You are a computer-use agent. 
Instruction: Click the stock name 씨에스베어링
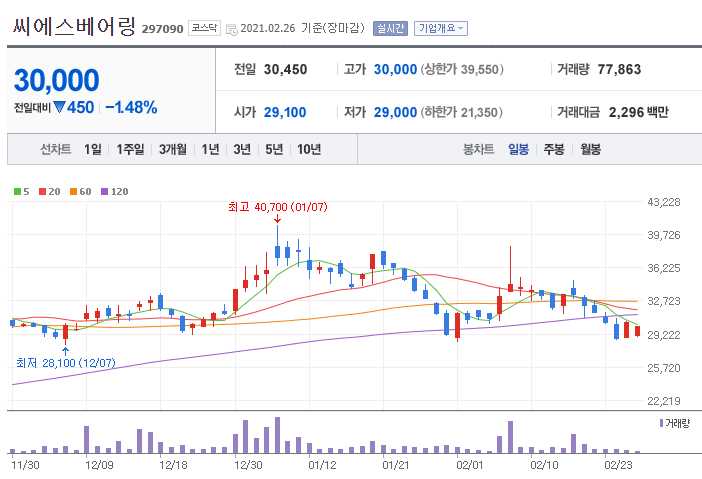click(74, 27)
